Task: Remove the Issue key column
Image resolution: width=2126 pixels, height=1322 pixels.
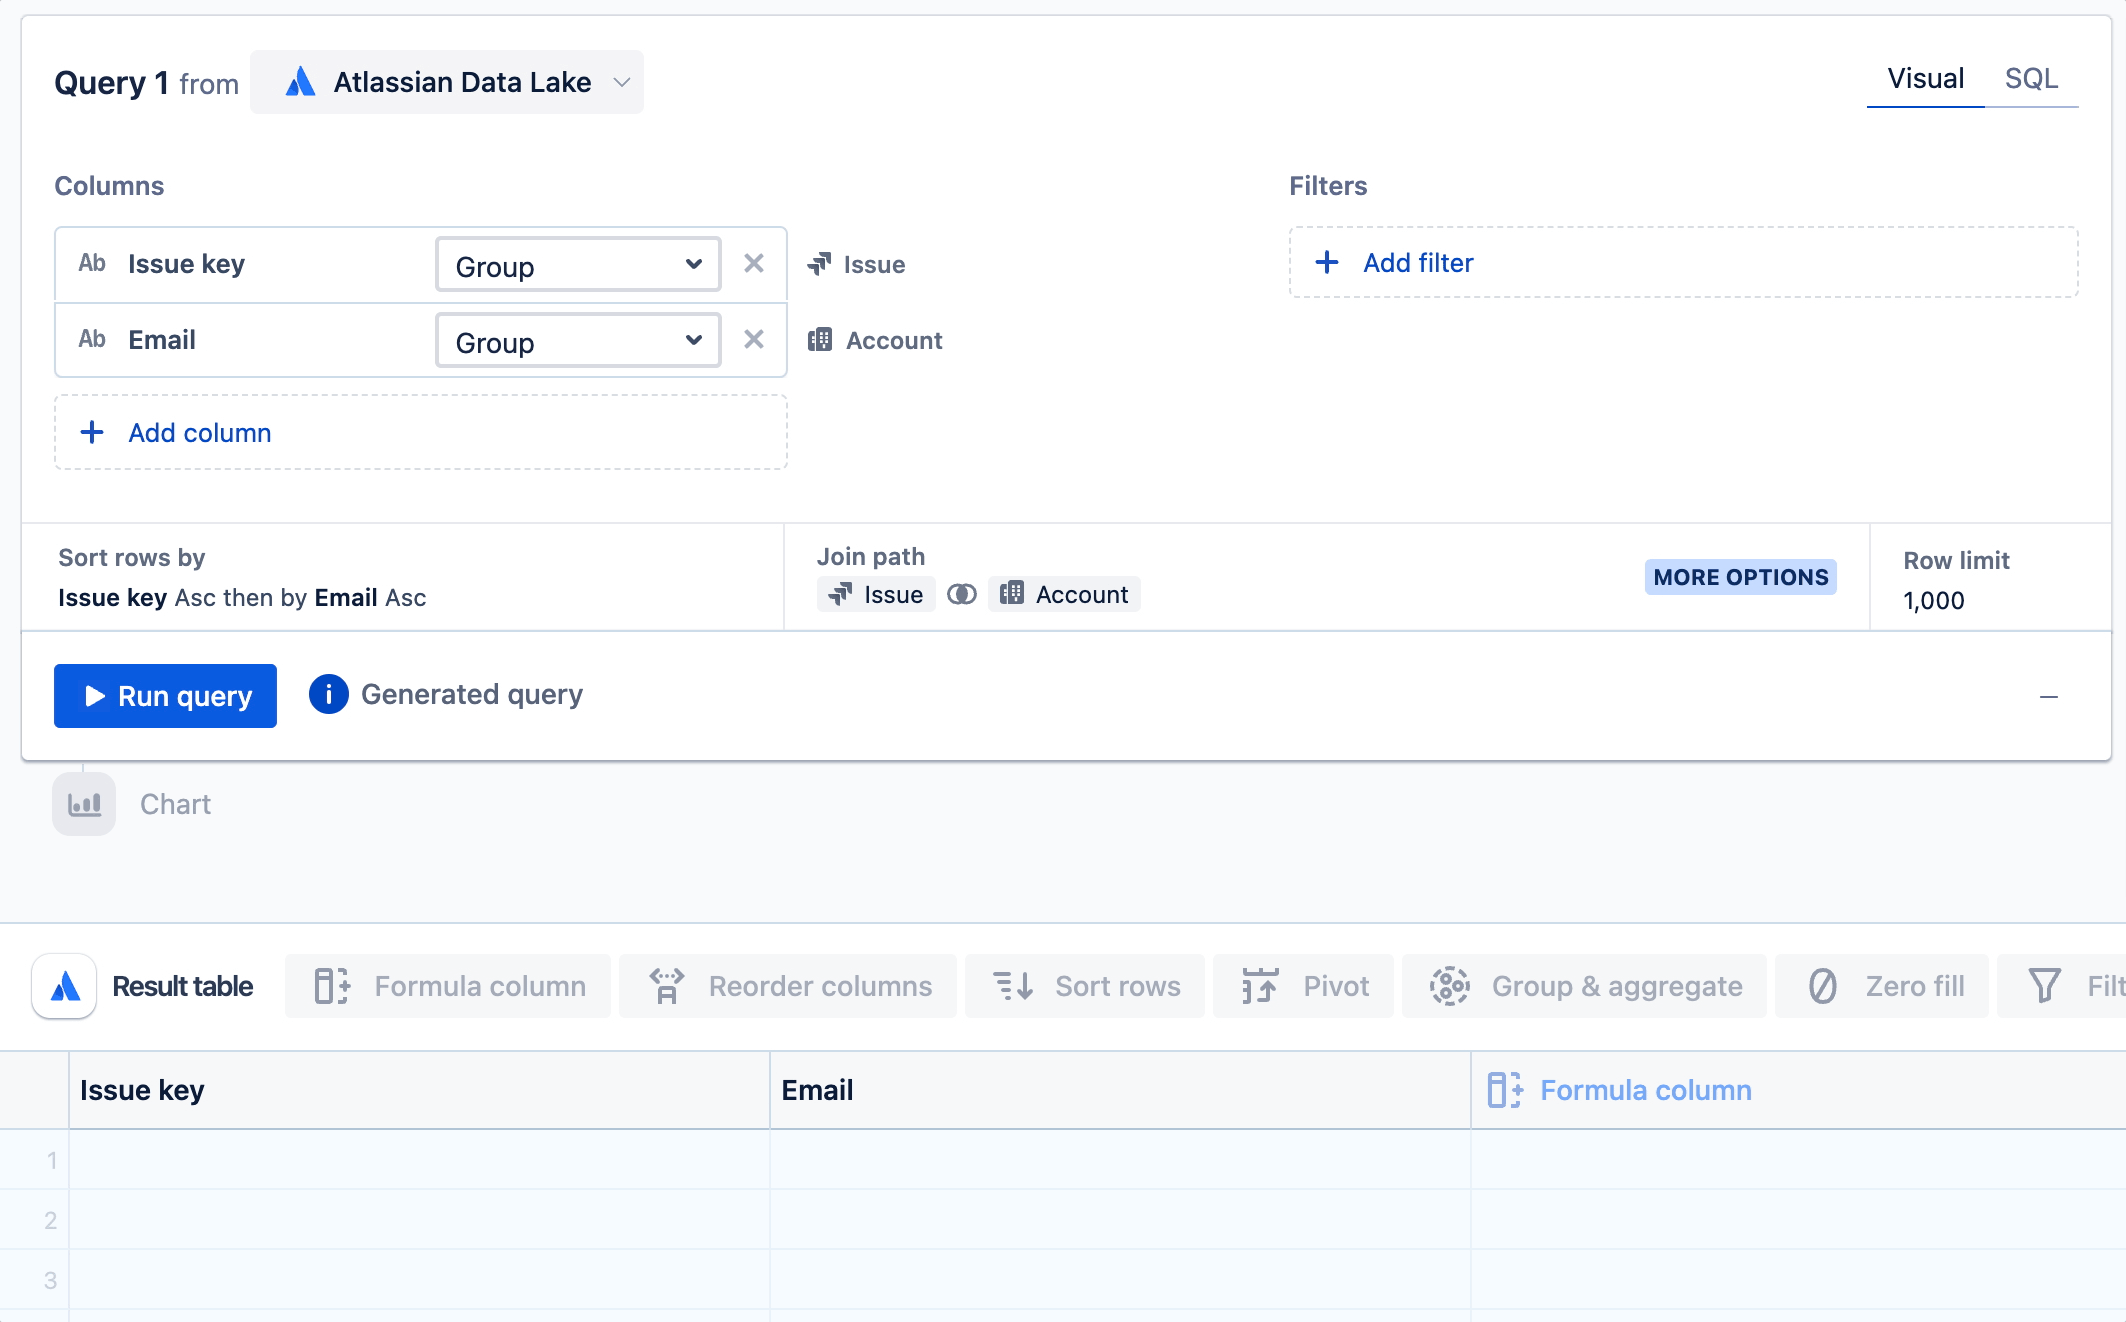Action: [x=754, y=264]
